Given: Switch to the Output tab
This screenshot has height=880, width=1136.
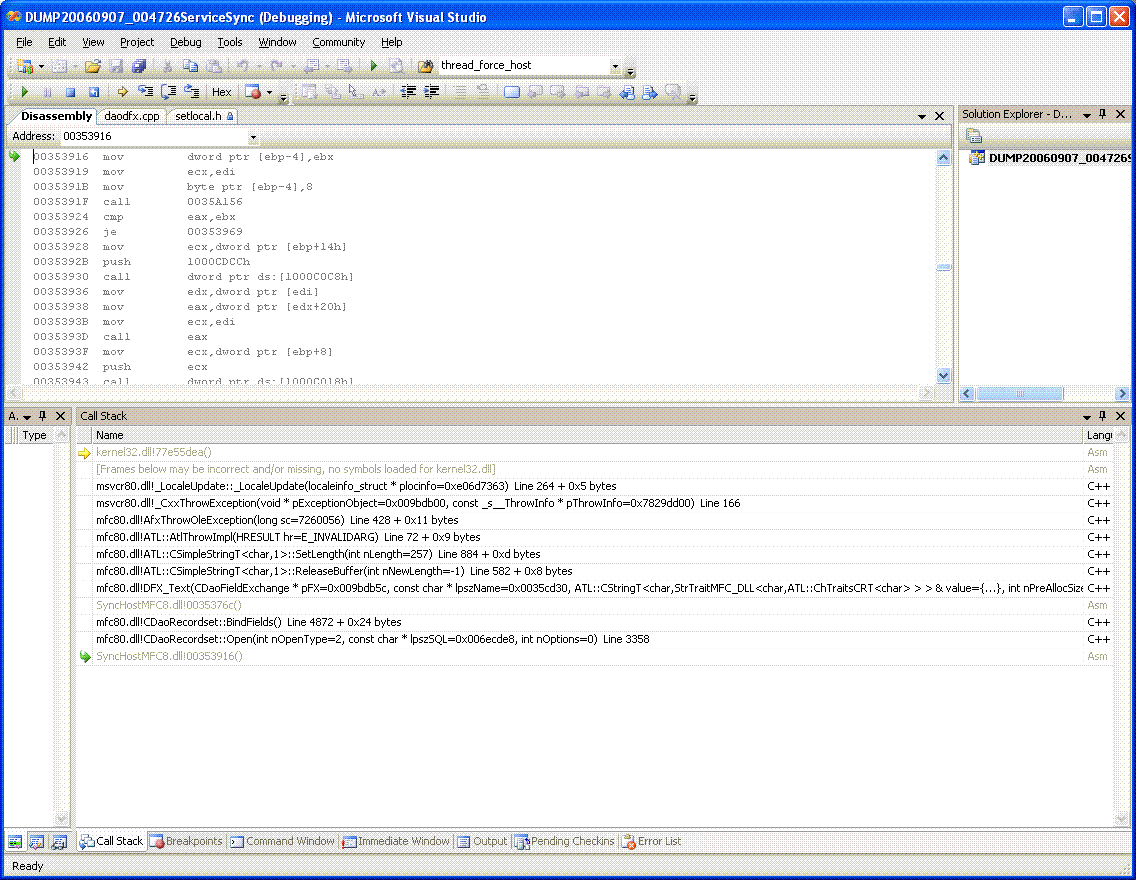Looking at the screenshot, I should pos(482,841).
